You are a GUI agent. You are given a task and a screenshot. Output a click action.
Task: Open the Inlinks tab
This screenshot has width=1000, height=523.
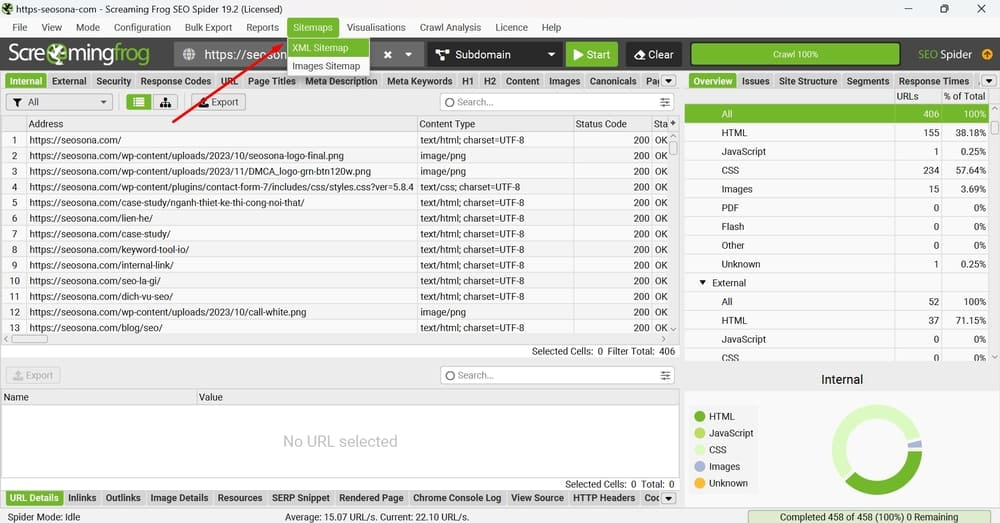click(x=82, y=498)
